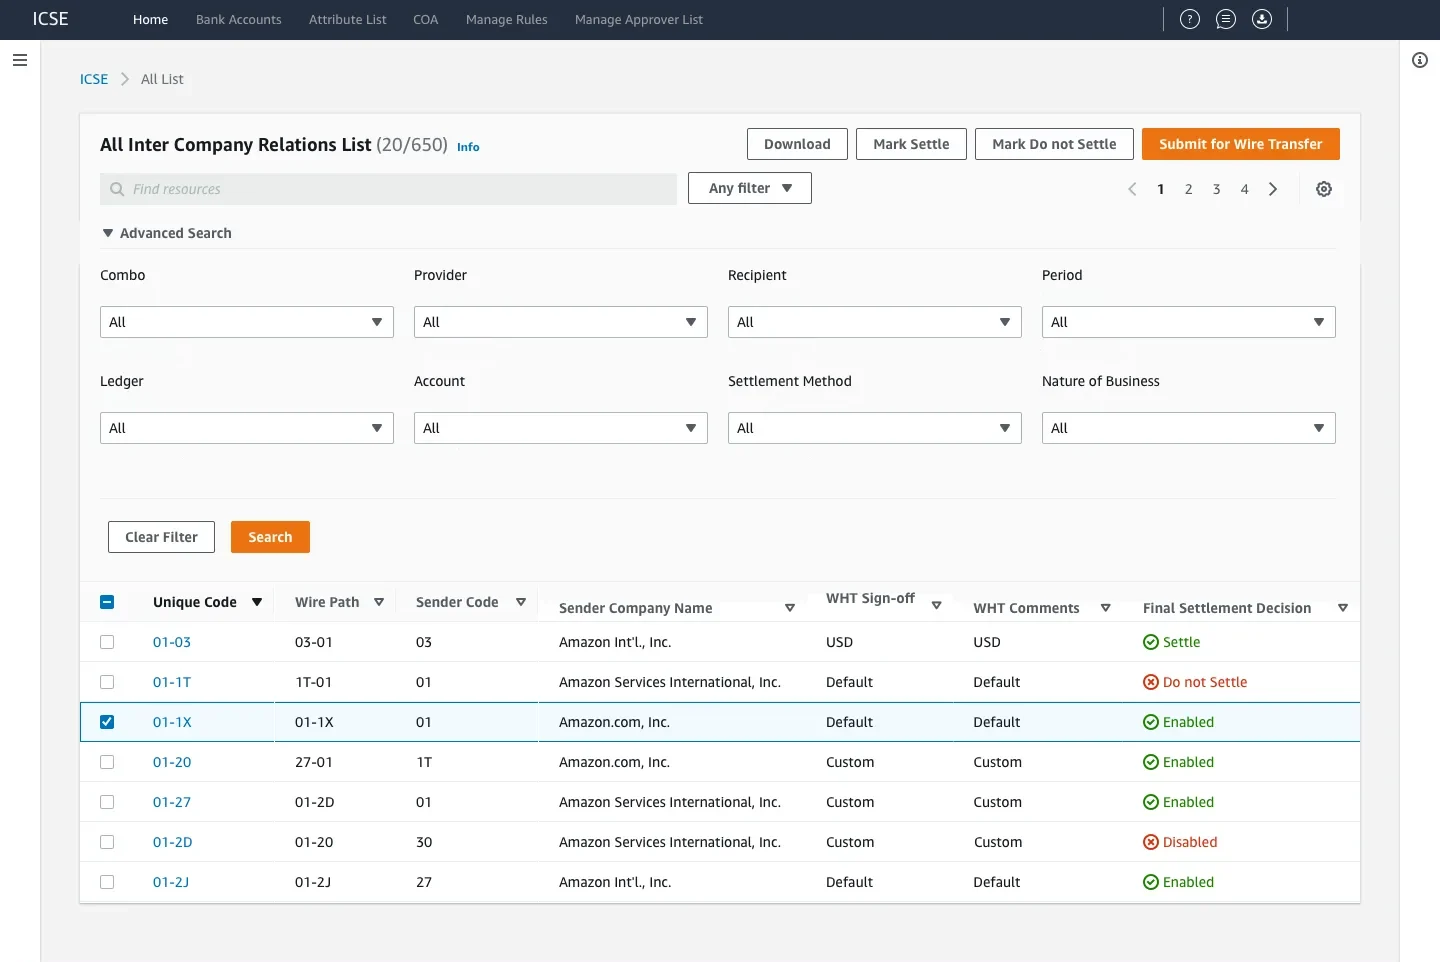
Task: Go to page 3 of results
Action: click(1217, 189)
